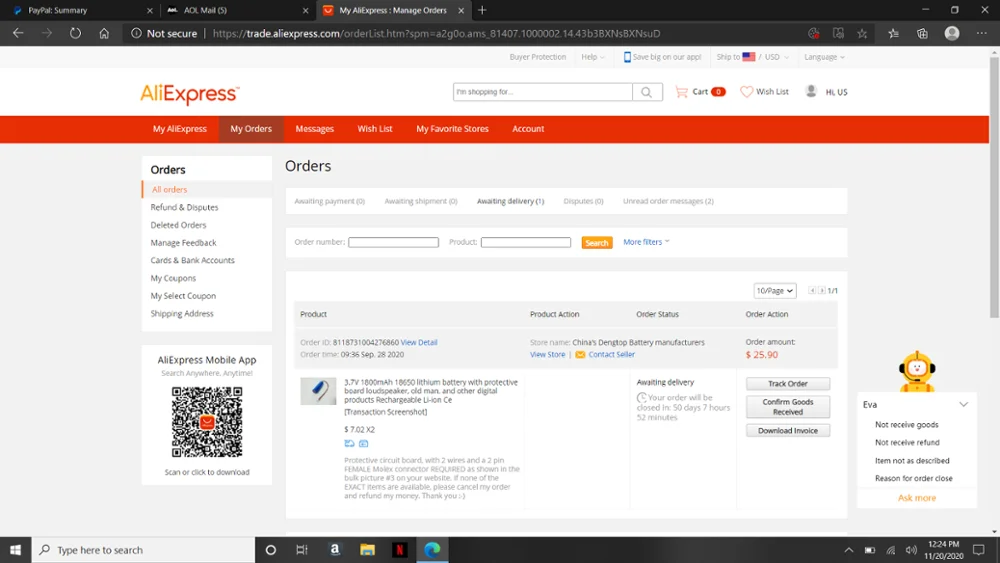Open My AliExpress in the red menu
The width and height of the screenshot is (1000, 563).
180,129
